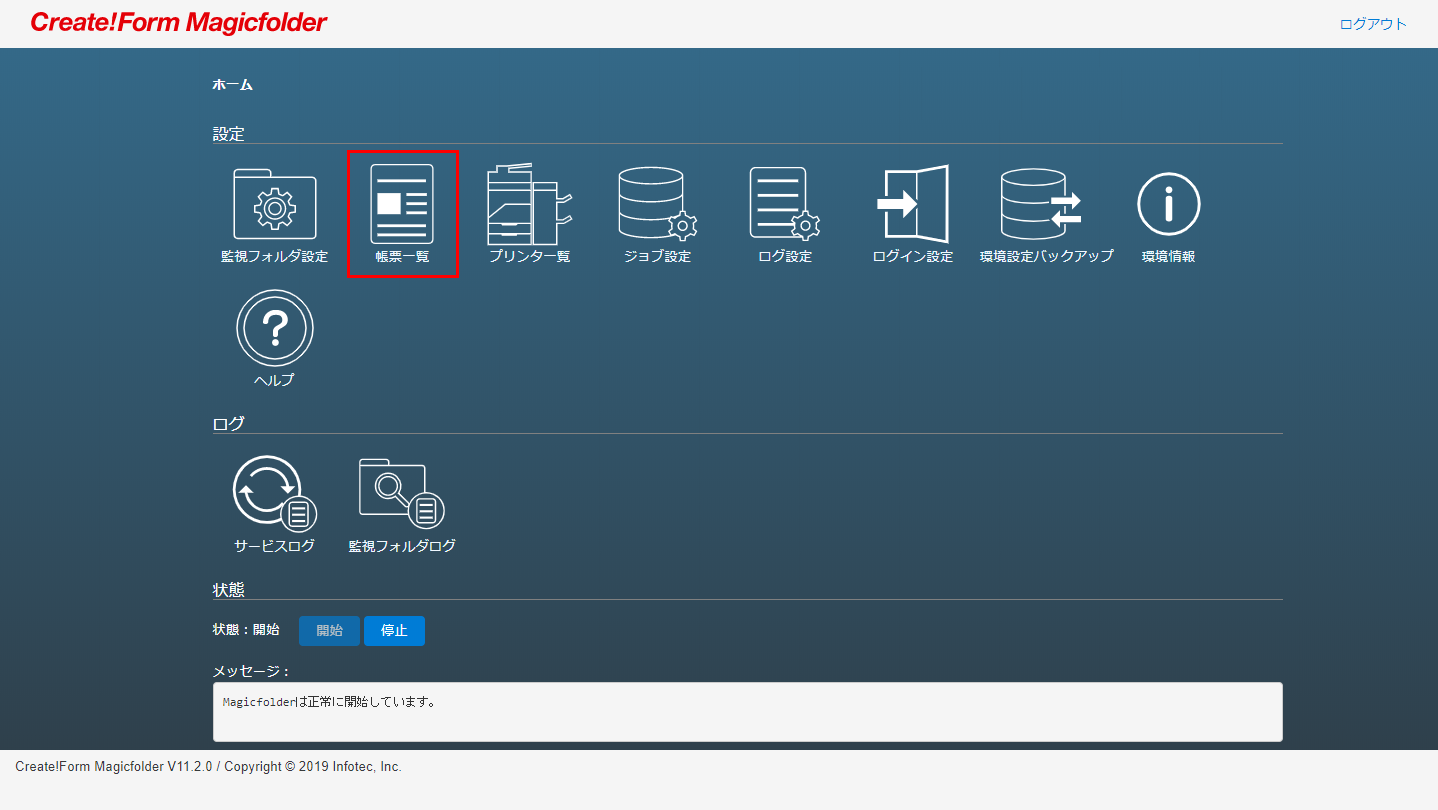Open the ログ設定 document-gear icon
The image size is (1438, 810).
tap(785, 204)
